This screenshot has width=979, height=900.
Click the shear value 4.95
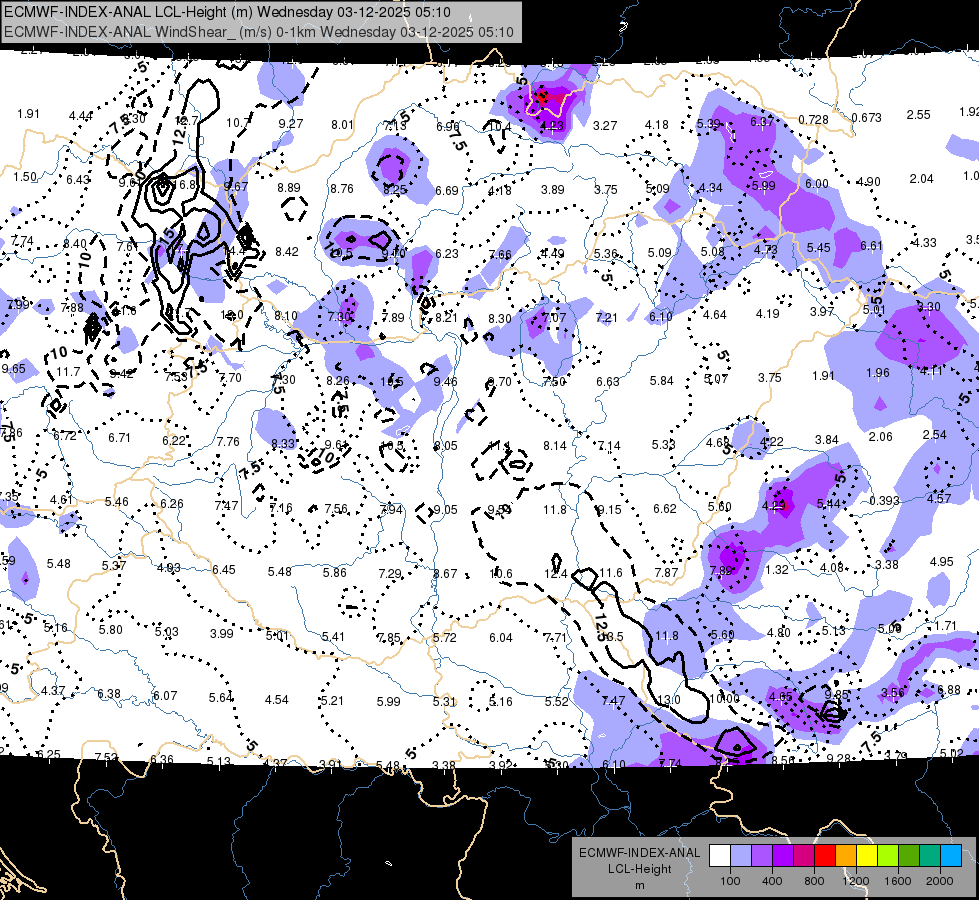942,562
